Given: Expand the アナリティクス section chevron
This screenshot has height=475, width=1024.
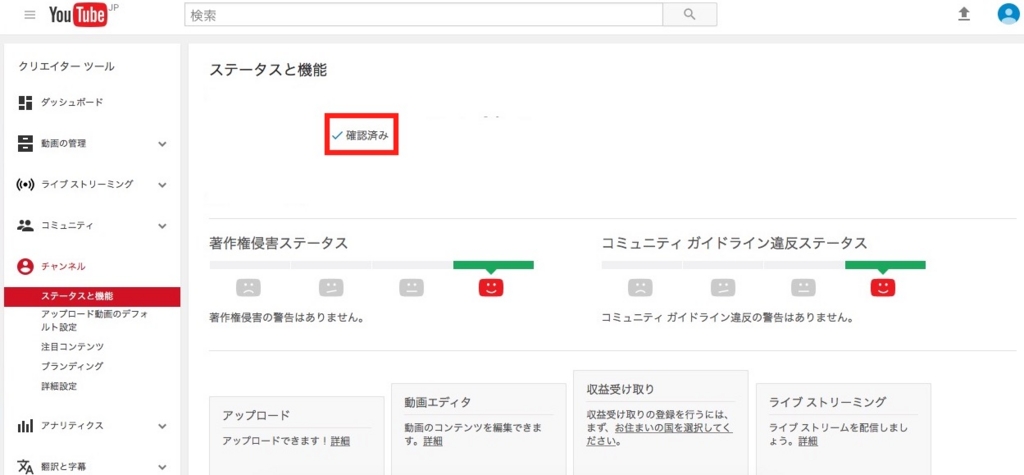Looking at the screenshot, I should click(x=163, y=426).
